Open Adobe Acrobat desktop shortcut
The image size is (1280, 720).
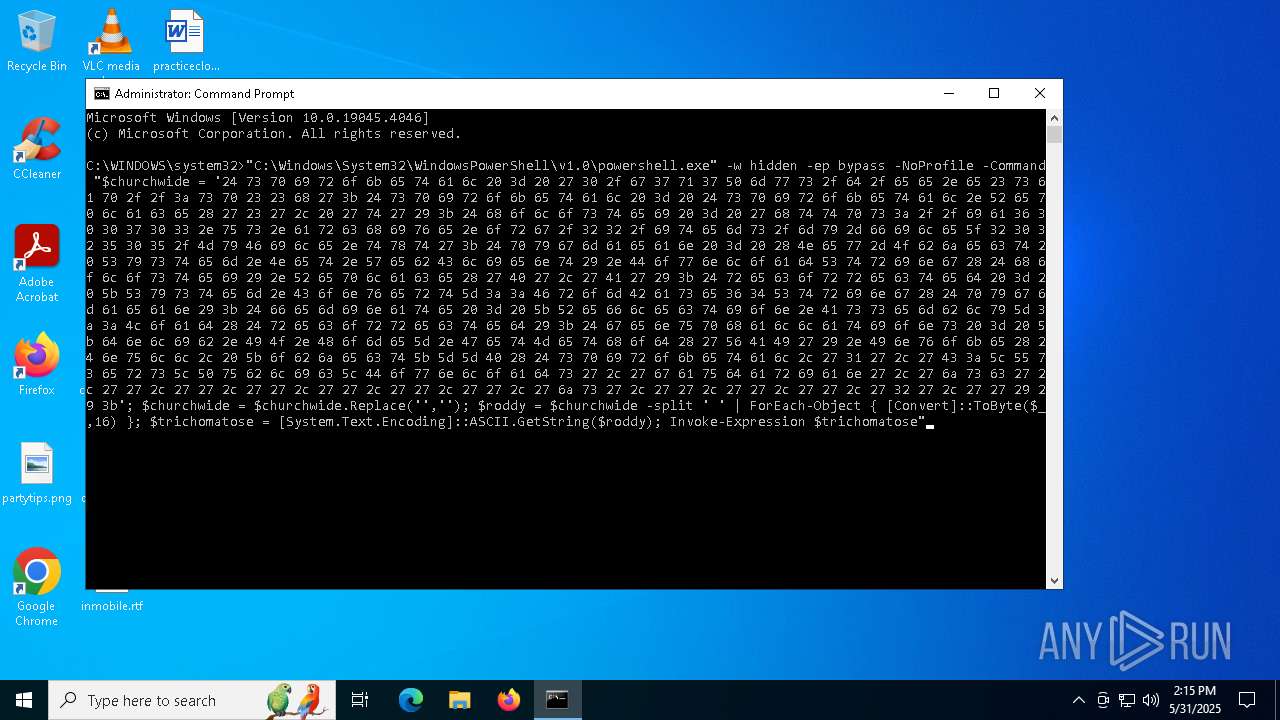[37, 263]
